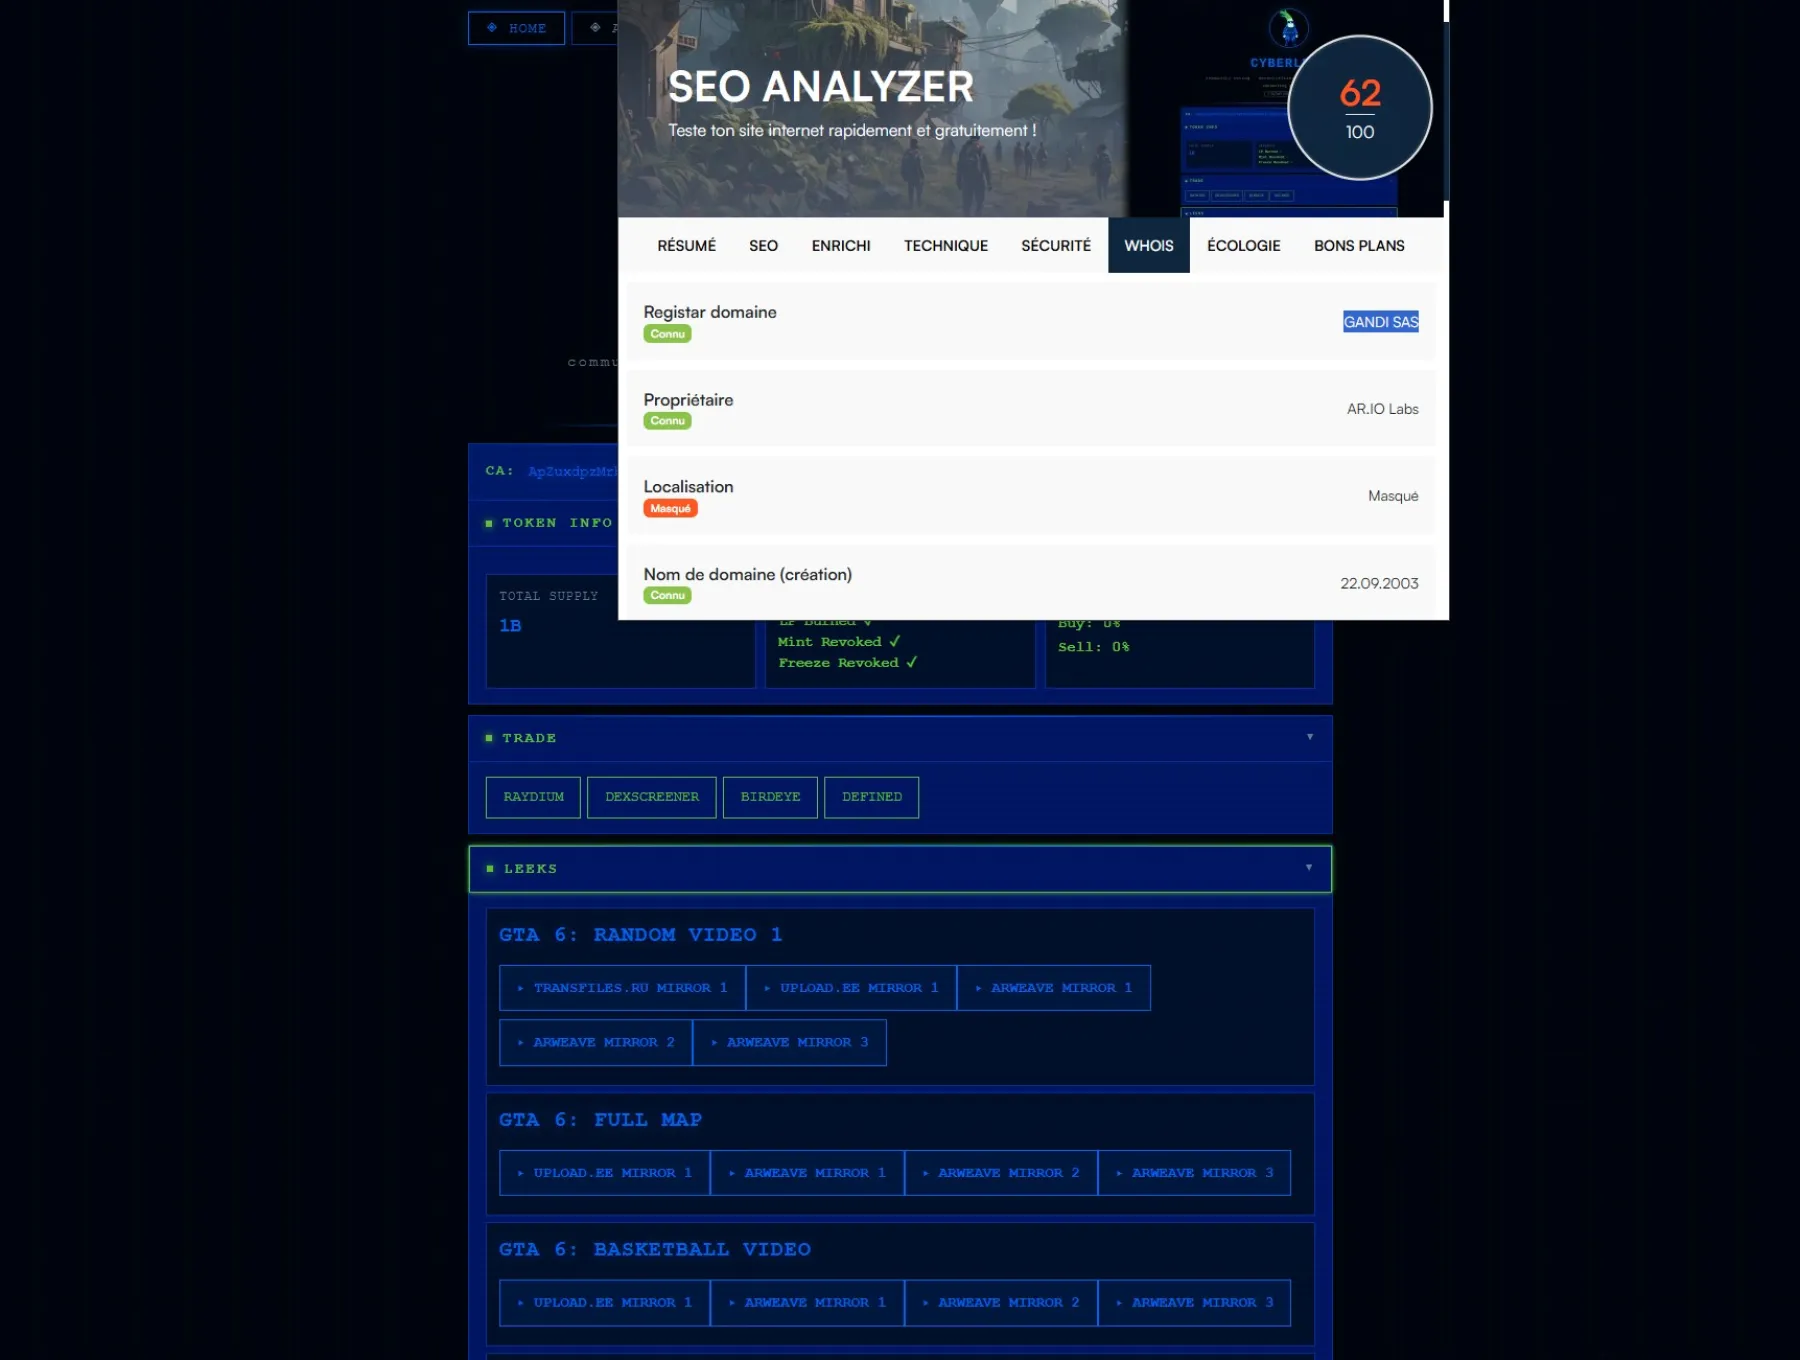
Task: Open ARWEAVE MIRROR 2 under GTA 6: Full Map
Action: 1001,1173
